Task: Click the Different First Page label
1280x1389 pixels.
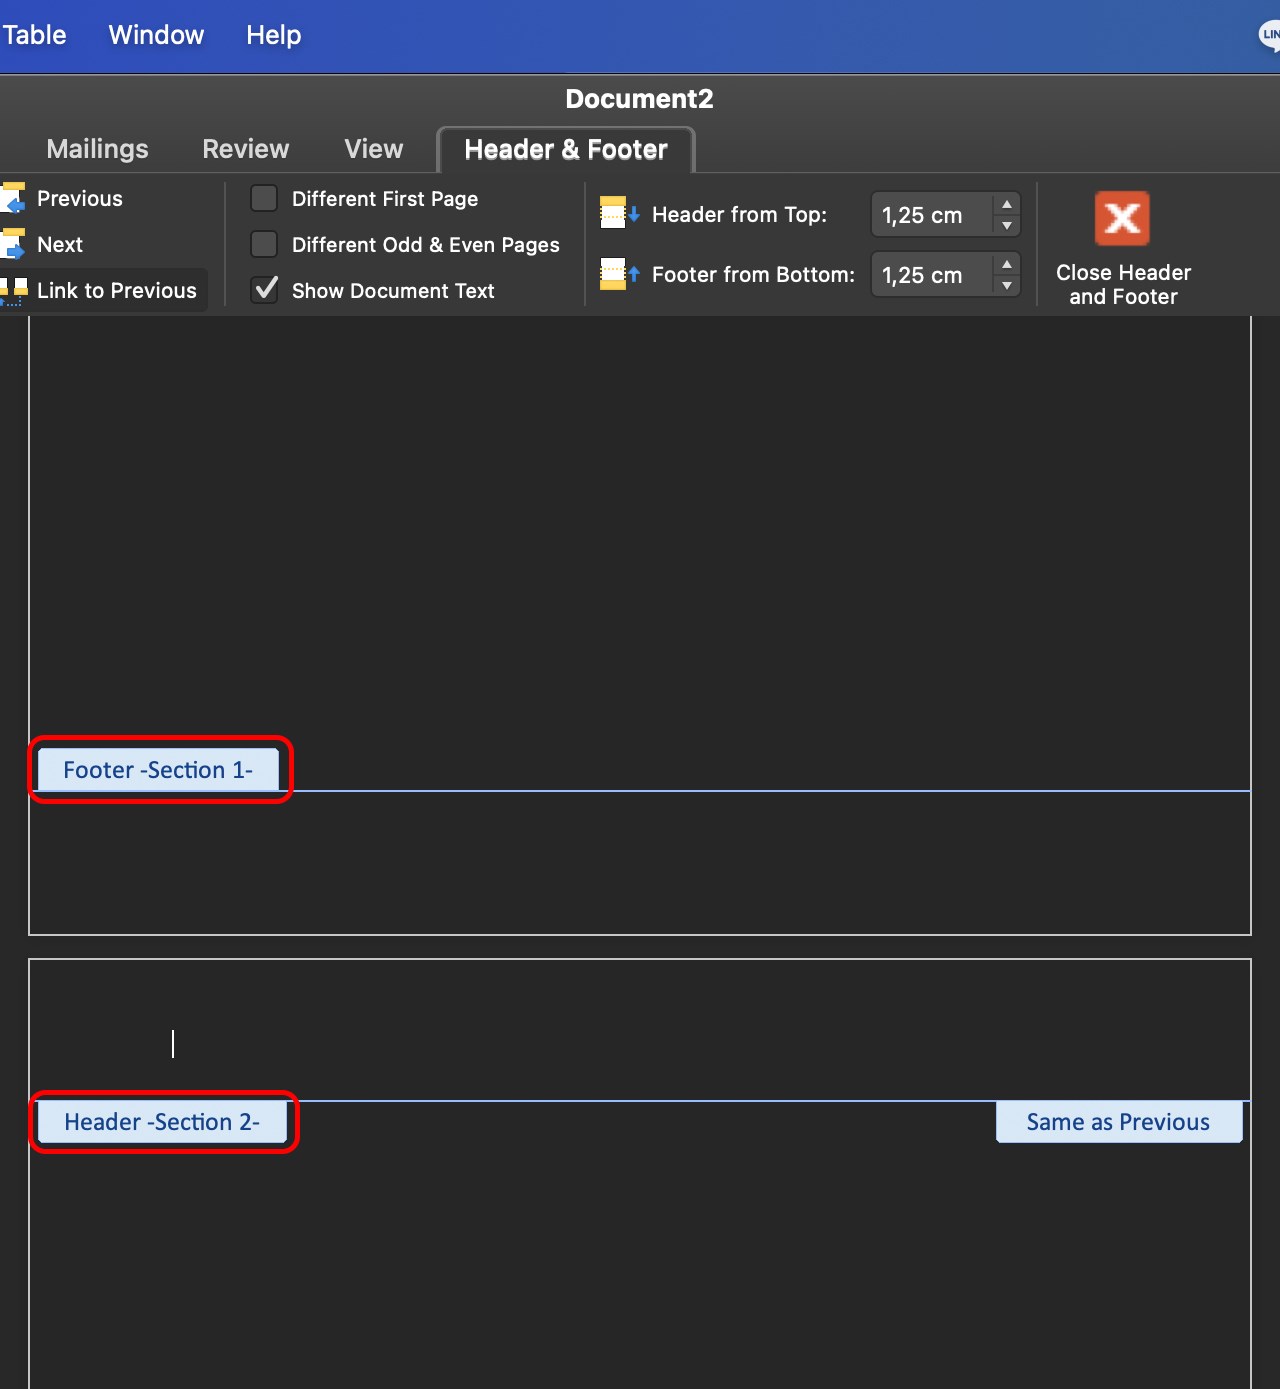Action: click(385, 198)
